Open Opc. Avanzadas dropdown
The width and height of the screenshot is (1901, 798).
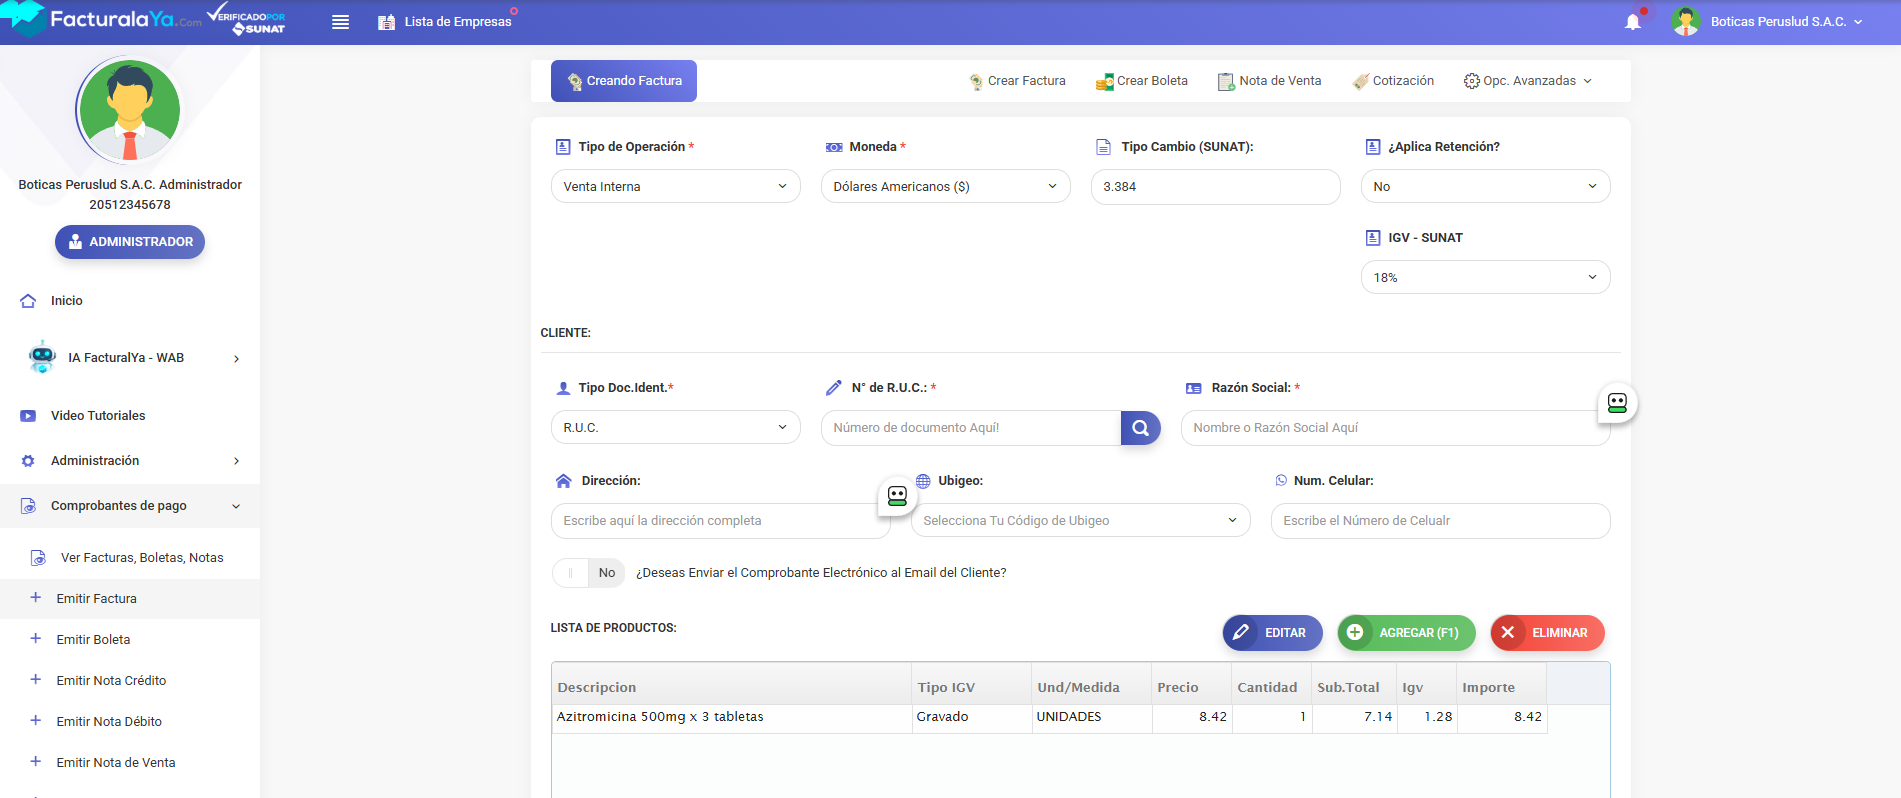[1527, 81]
